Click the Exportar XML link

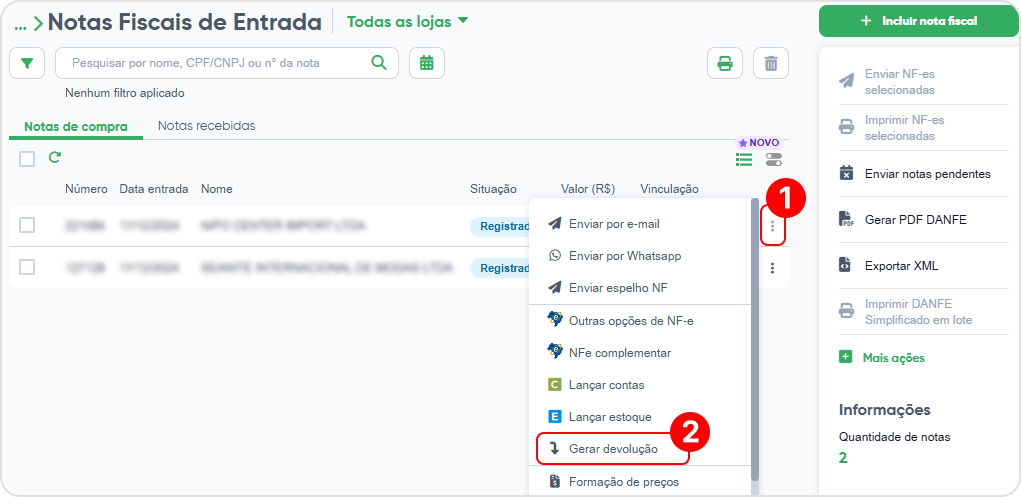tap(901, 266)
